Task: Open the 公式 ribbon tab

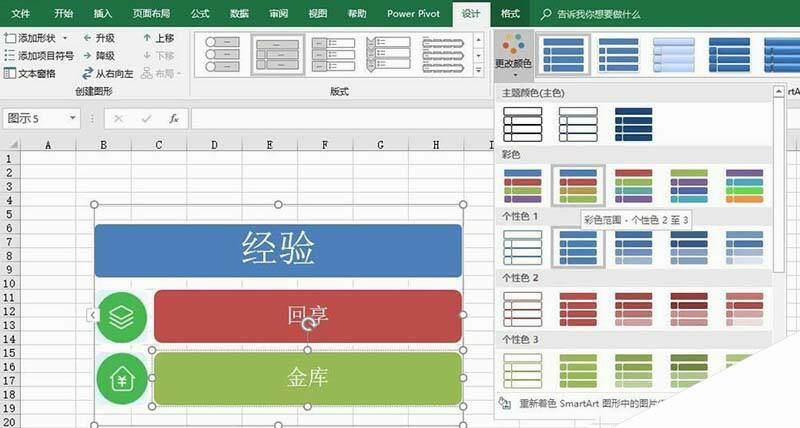Action: point(199,14)
